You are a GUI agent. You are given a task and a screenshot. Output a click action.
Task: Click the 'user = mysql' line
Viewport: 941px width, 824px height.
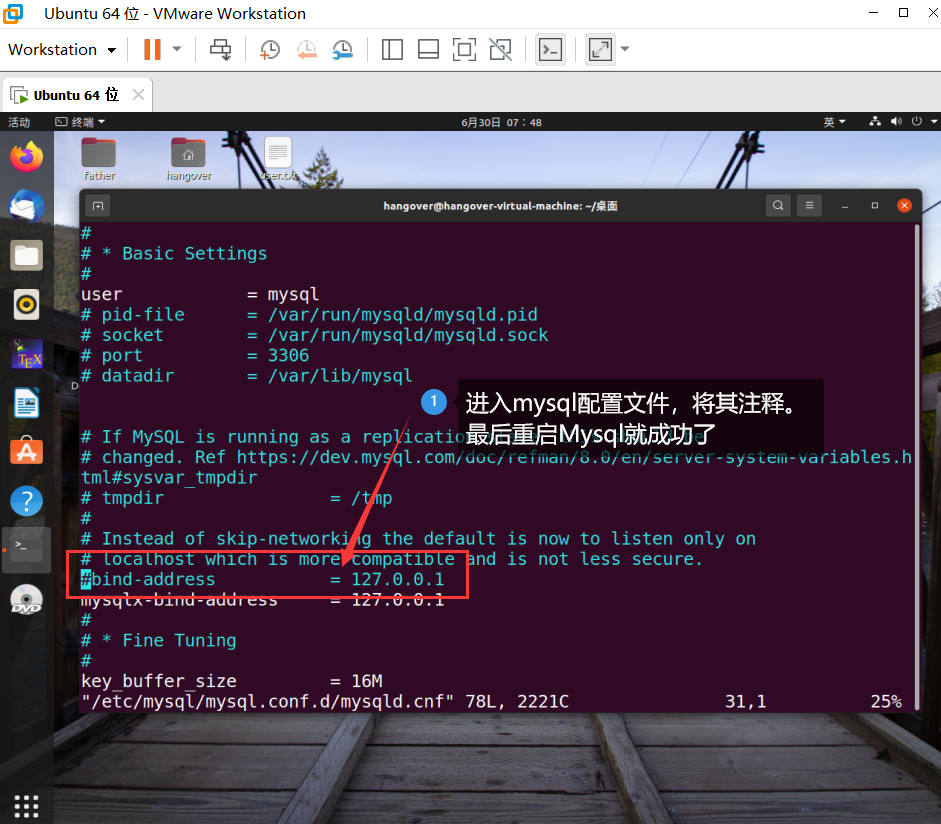coord(200,295)
